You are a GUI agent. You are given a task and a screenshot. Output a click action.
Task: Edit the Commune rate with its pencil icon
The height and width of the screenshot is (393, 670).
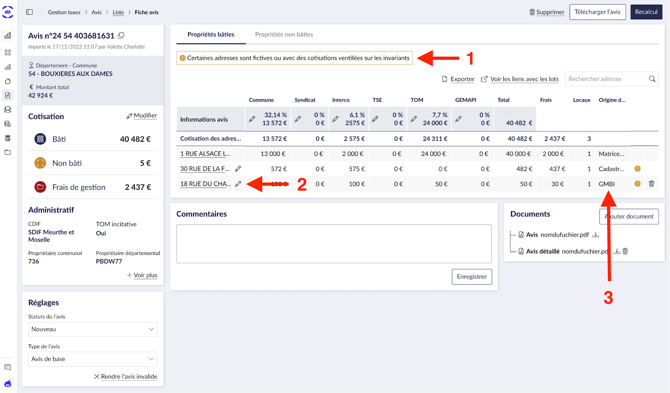[252, 119]
